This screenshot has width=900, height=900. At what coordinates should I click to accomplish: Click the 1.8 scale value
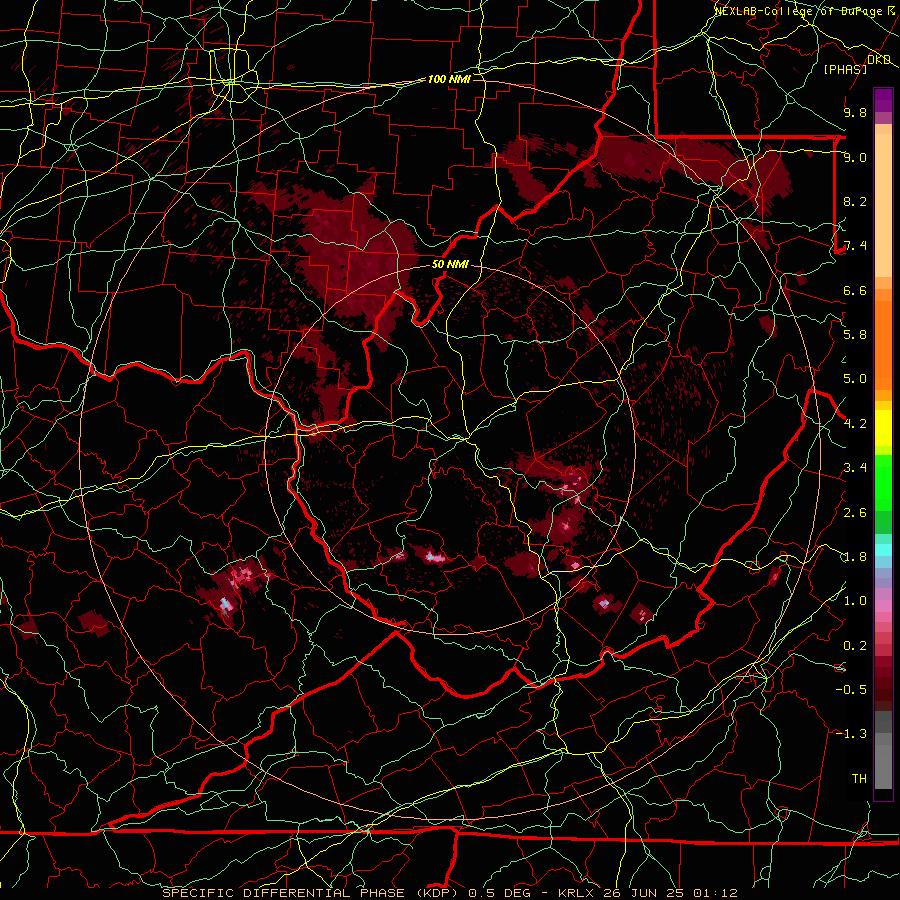tap(855, 557)
